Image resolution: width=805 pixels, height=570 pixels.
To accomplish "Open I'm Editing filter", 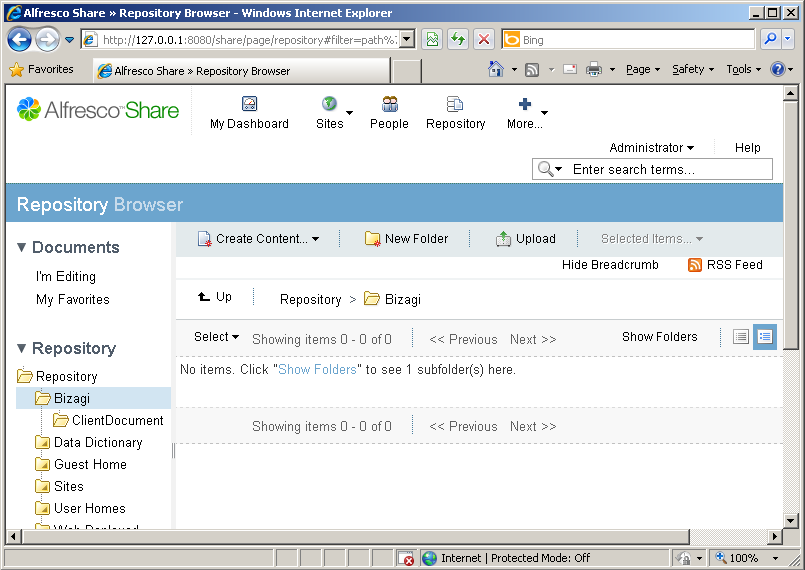I will pyautogui.click(x=66, y=277).
